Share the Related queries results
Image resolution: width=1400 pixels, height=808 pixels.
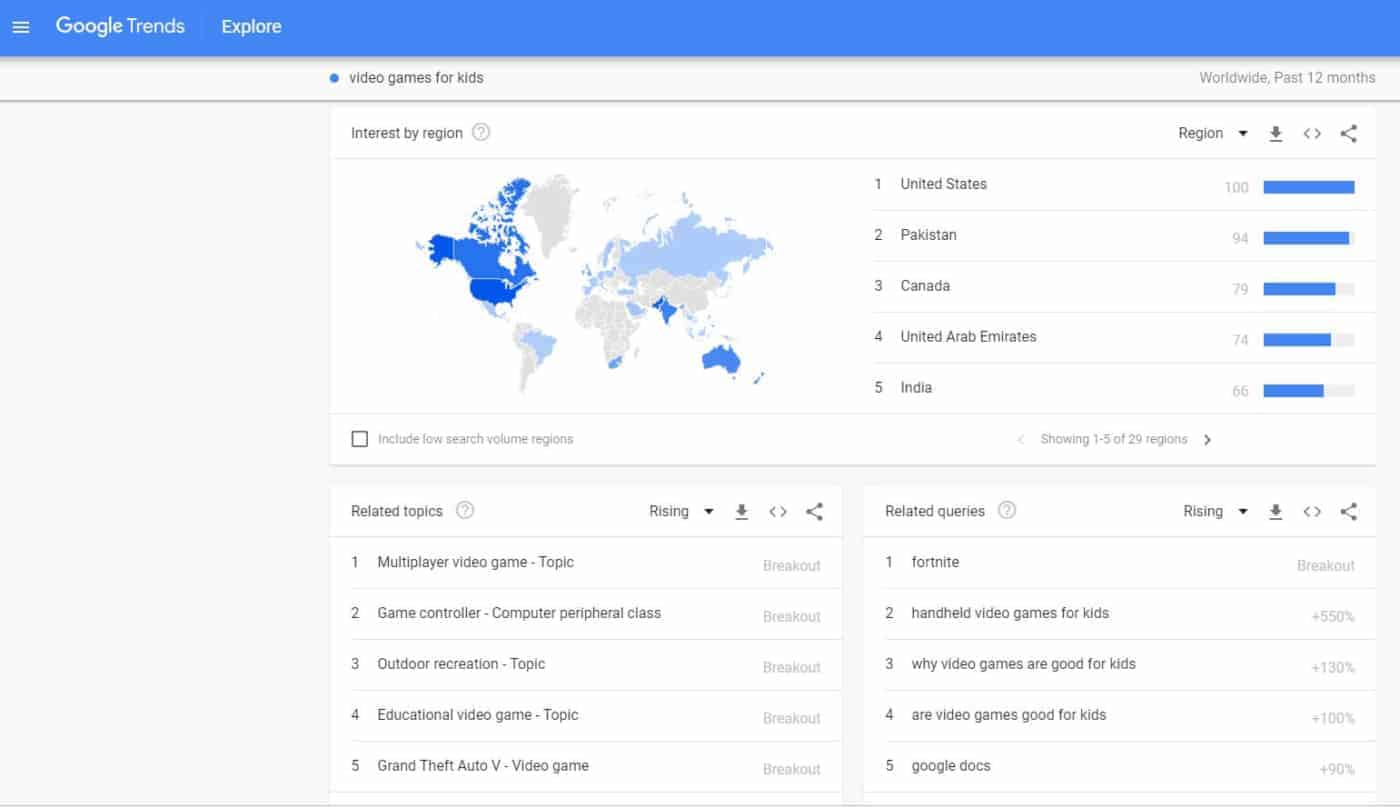tap(1348, 511)
